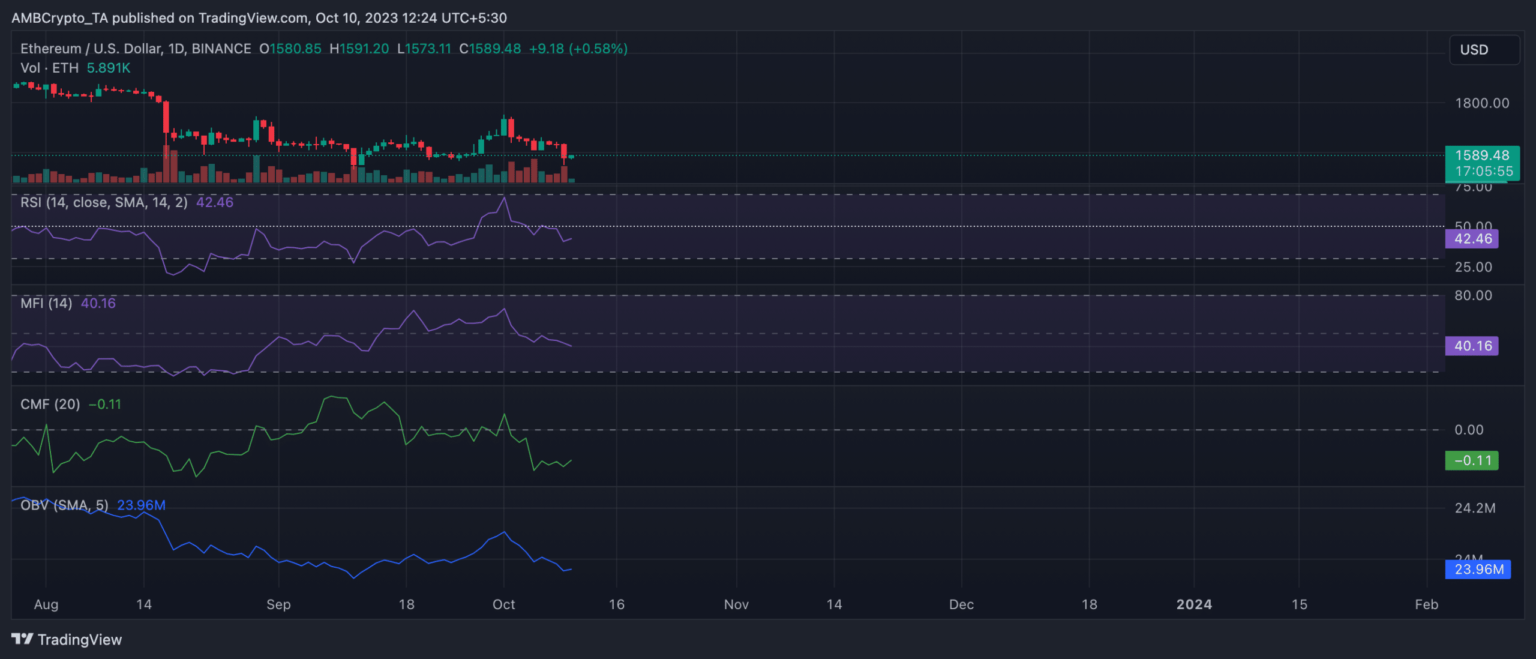The image size is (1536, 659).
Task: Click the purple 40.16 MFI value tag
Action: [1472, 346]
